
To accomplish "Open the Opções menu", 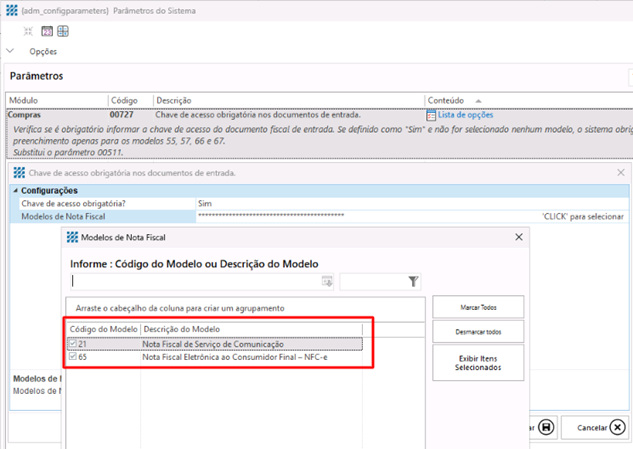I will [x=43, y=51].
